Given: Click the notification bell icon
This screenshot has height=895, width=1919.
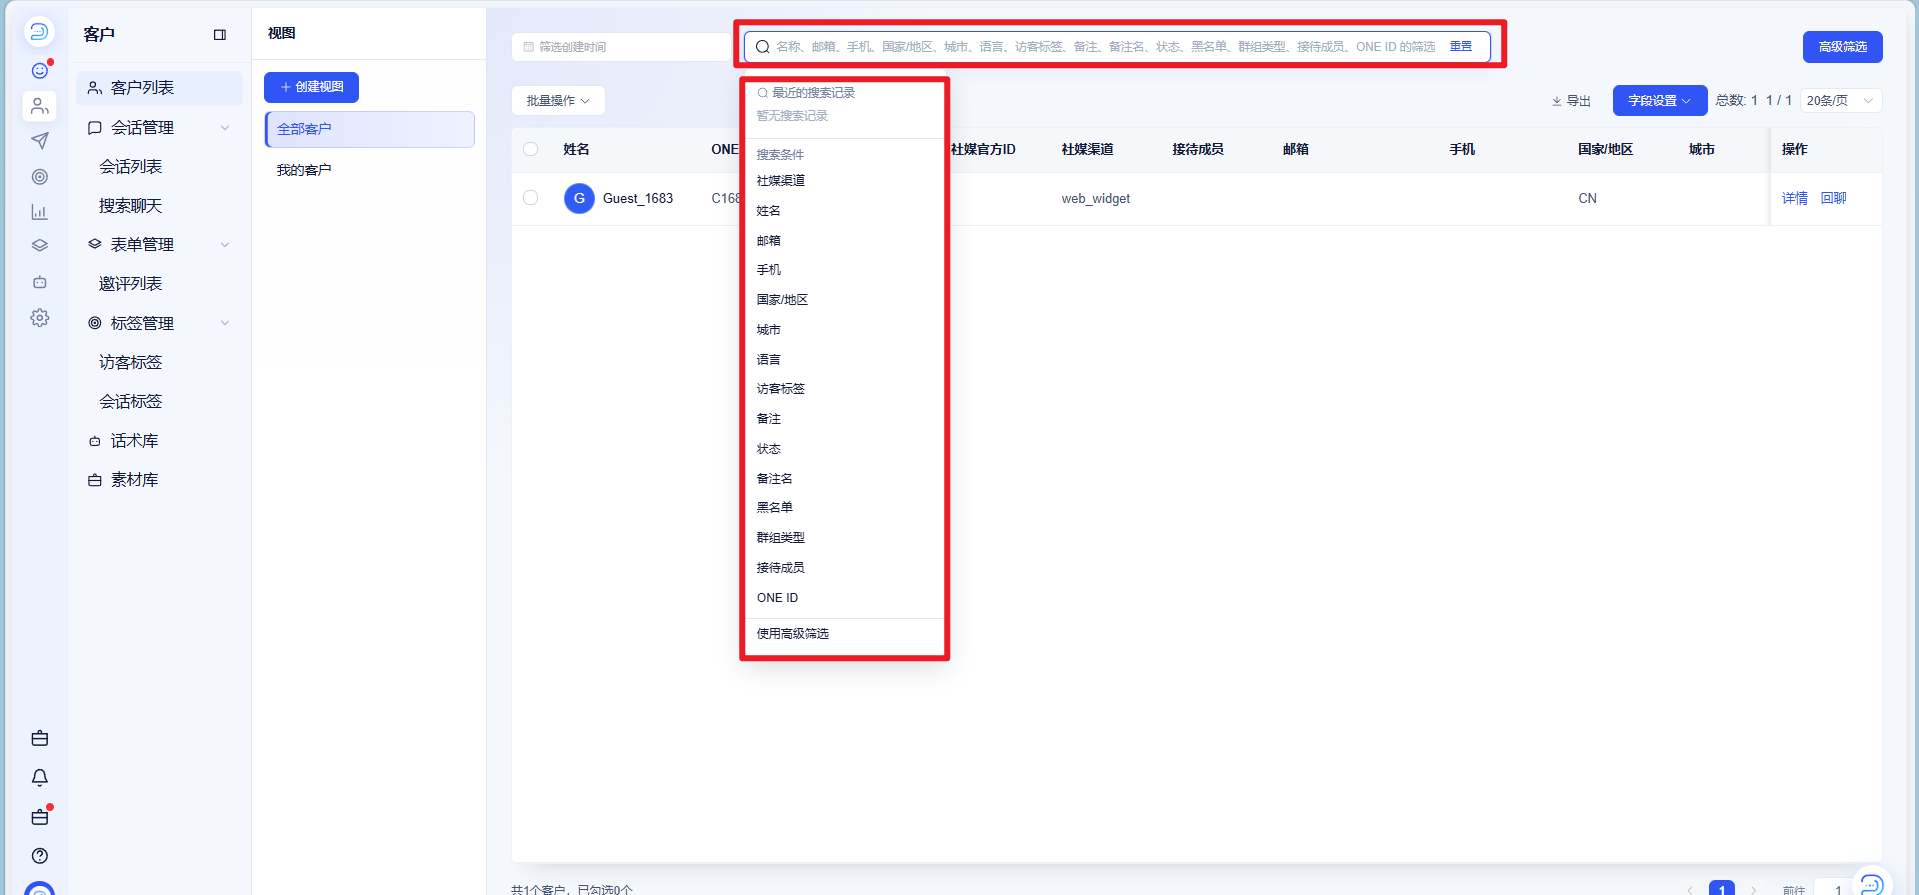Looking at the screenshot, I should coord(40,777).
